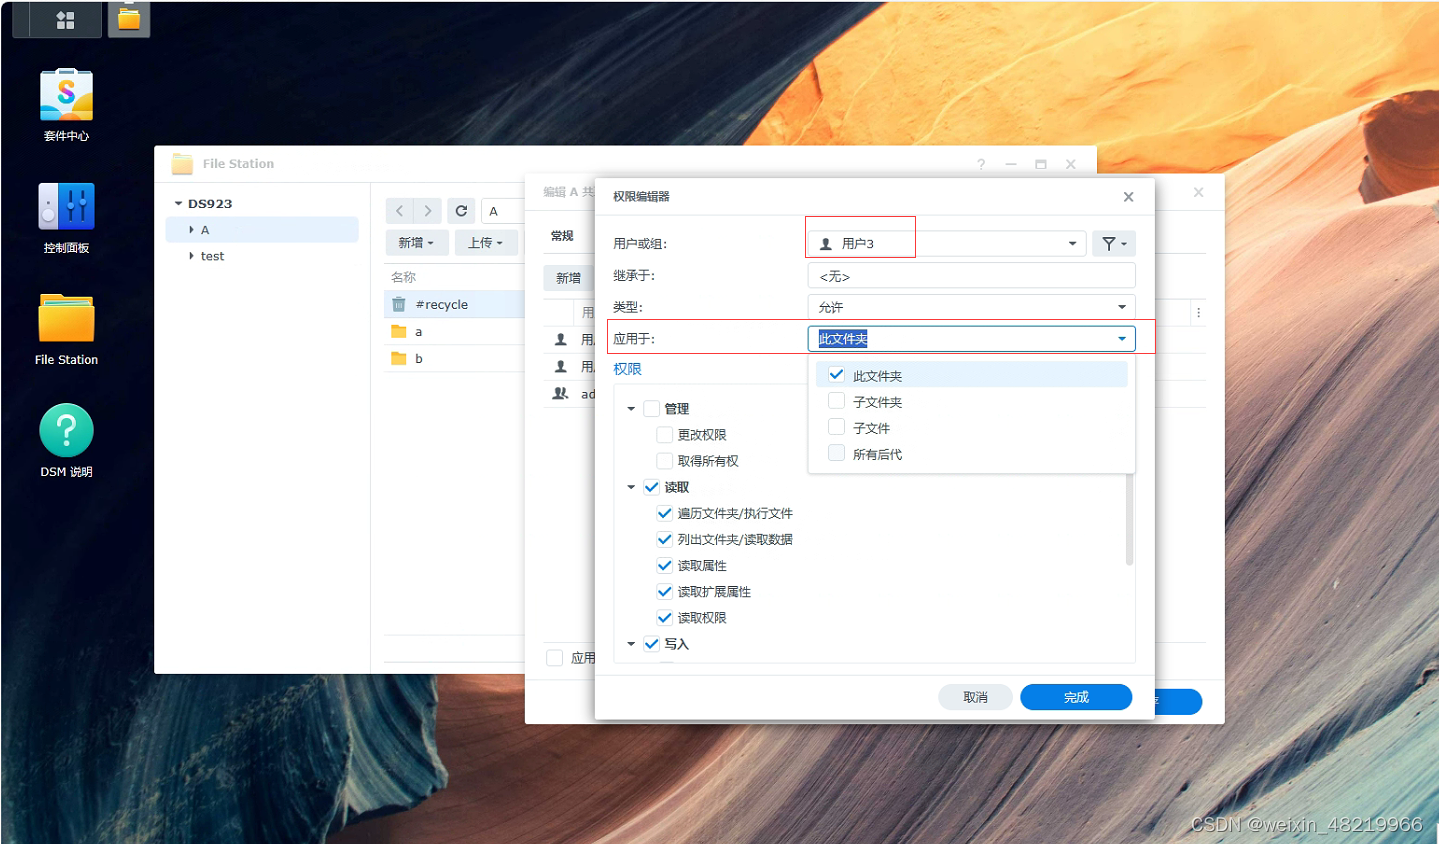Check the 子文件夹 option
1439x844 pixels.
click(837, 401)
